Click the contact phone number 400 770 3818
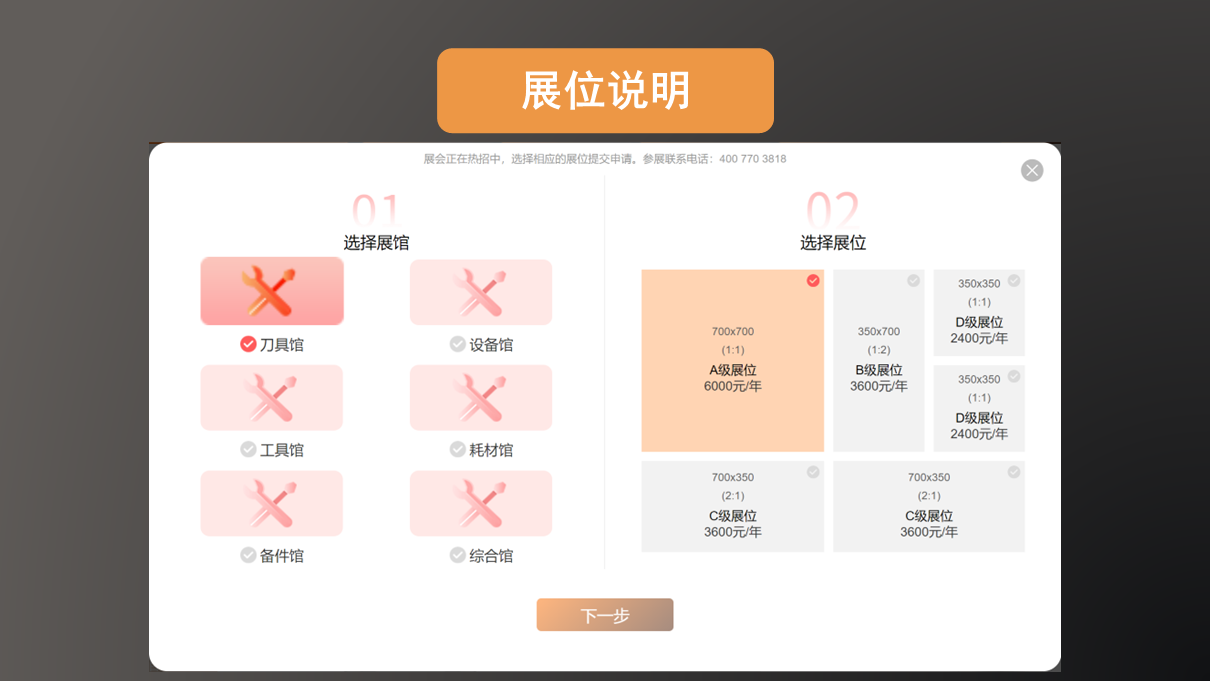 [x=752, y=159]
